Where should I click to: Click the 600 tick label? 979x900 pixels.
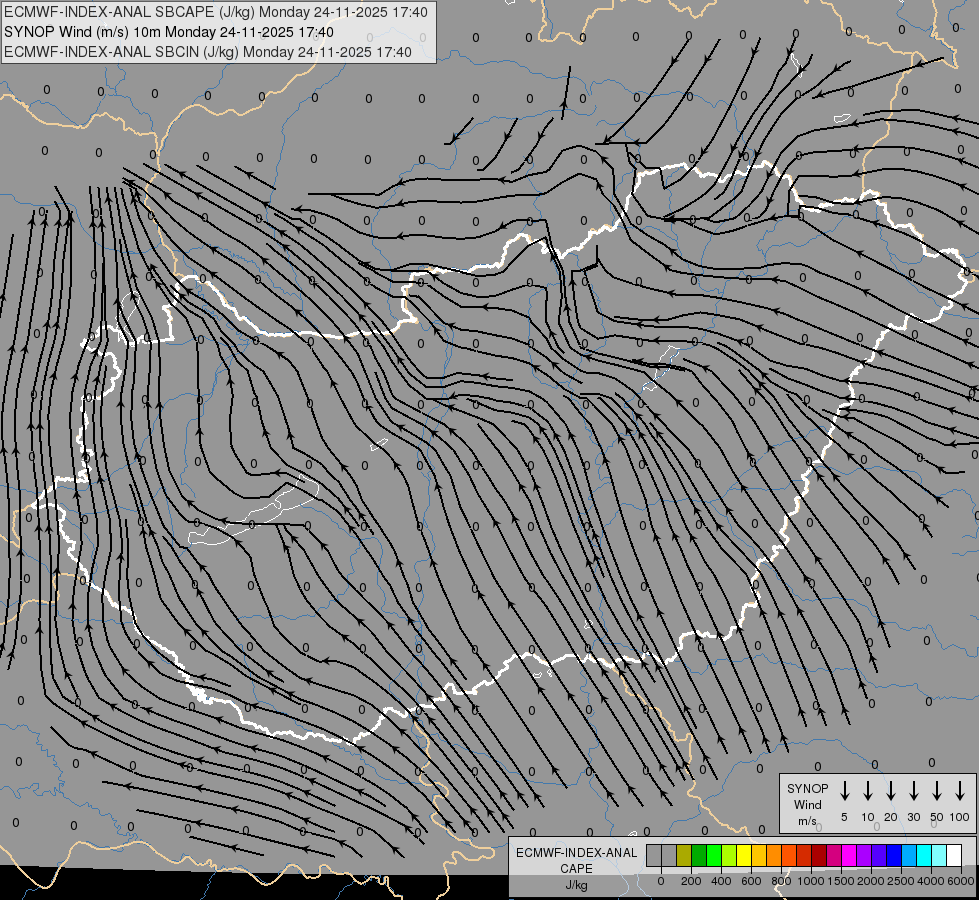(x=751, y=881)
